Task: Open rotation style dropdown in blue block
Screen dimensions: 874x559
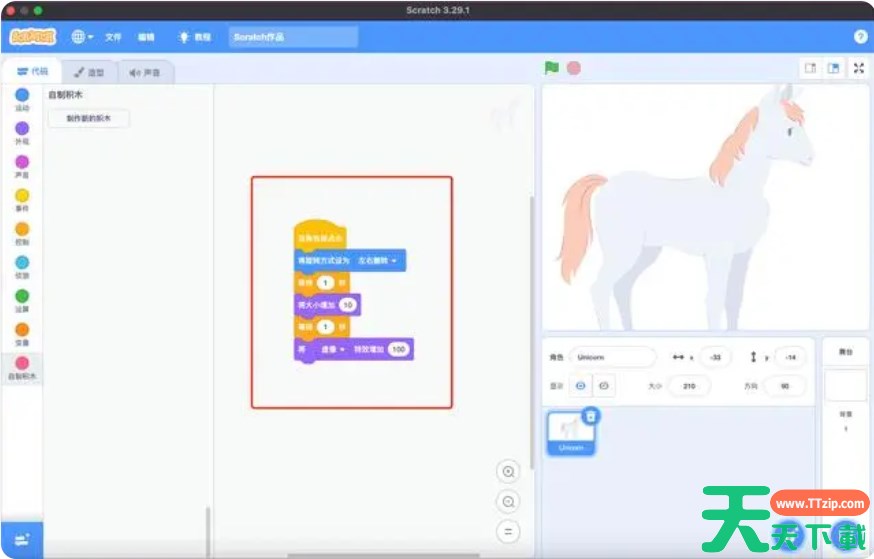Action: (x=377, y=260)
